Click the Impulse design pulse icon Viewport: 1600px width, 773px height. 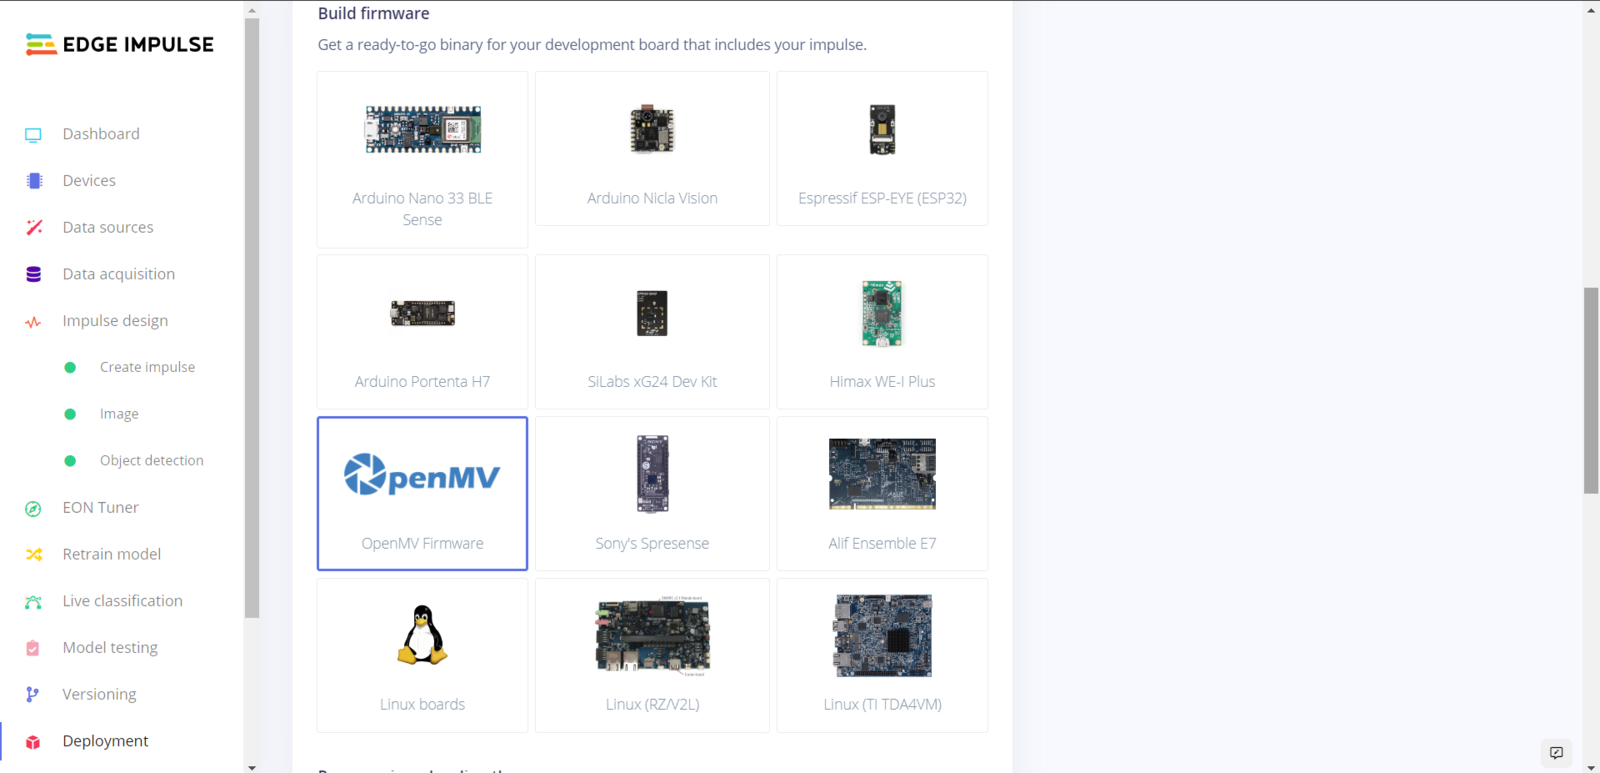coord(33,322)
